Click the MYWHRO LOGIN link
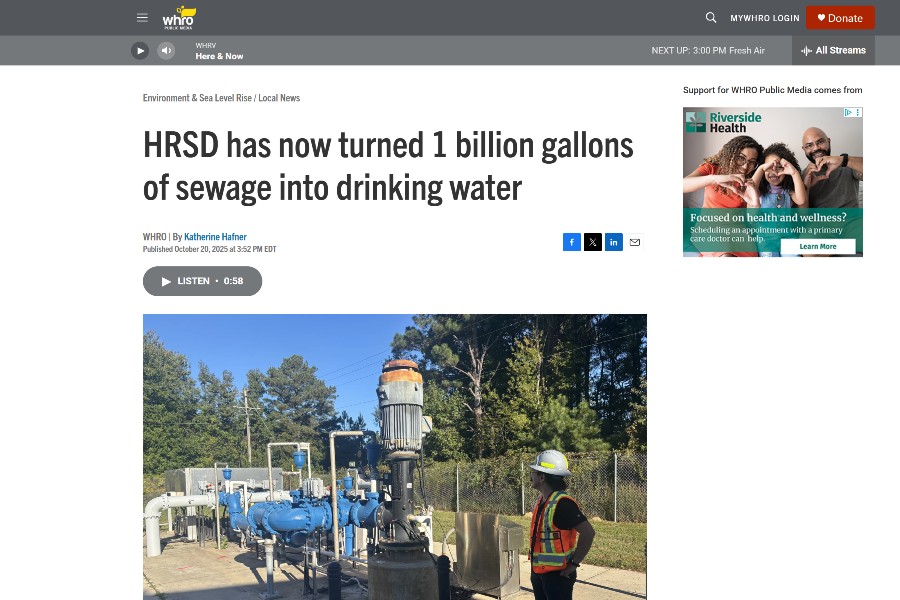900x600 pixels. point(765,18)
